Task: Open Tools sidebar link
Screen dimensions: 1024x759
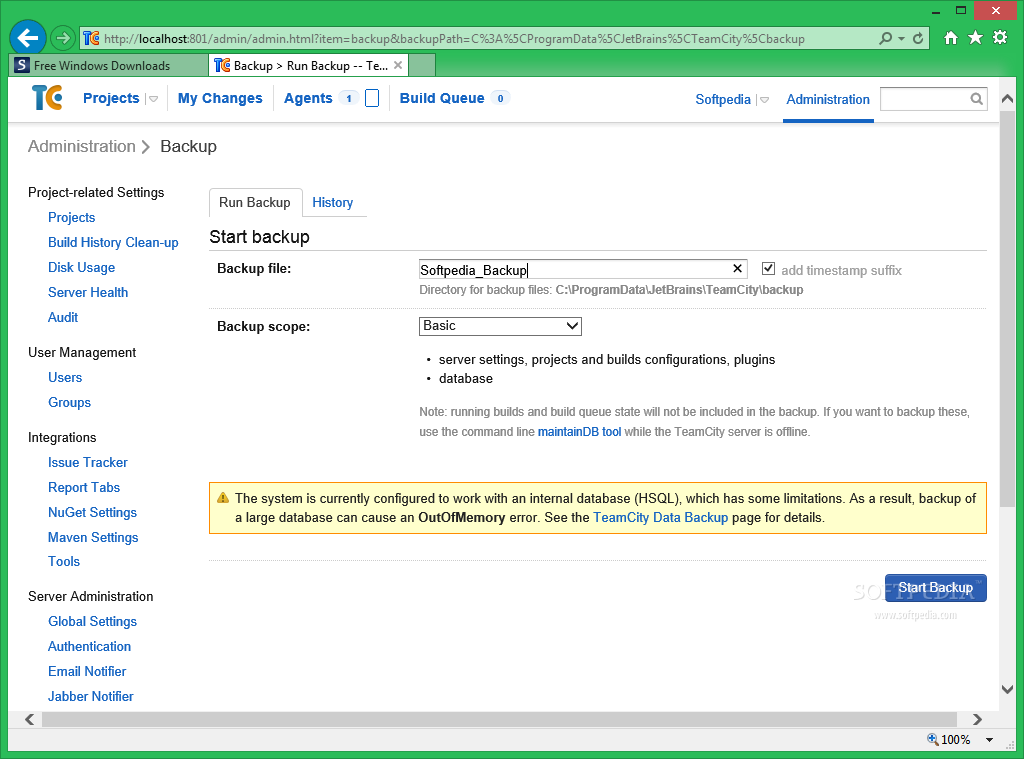Action: click(x=63, y=561)
